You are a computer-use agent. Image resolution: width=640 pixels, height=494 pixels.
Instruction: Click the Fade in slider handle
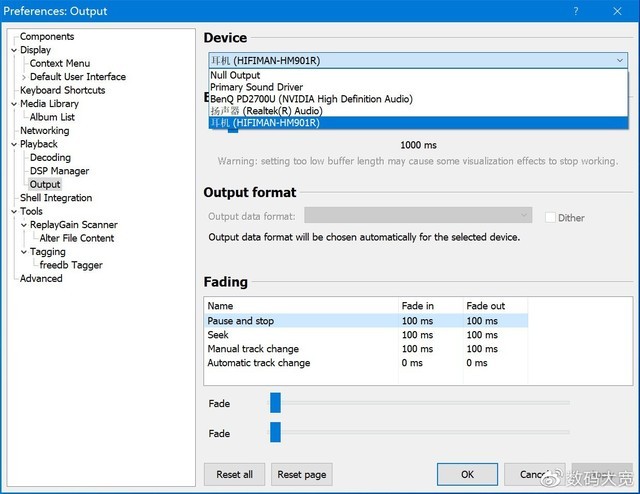pyautogui.click(x=275, y=402)
